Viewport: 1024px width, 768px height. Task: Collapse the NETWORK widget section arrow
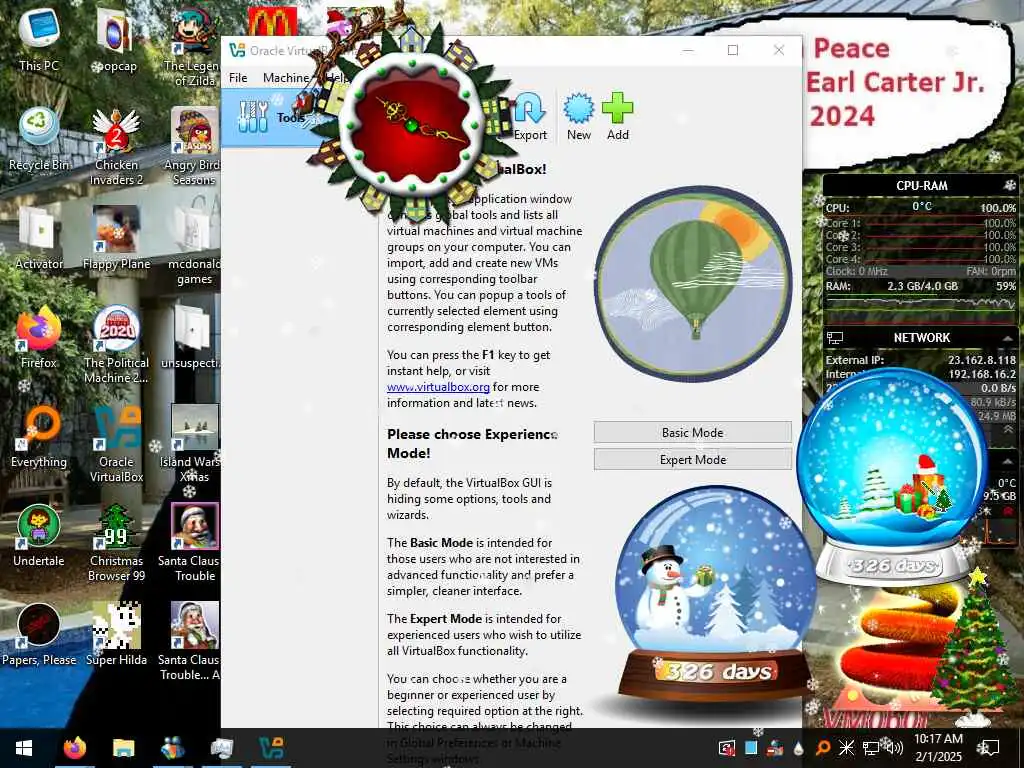pyautogui.click(x=1008, y=338)
